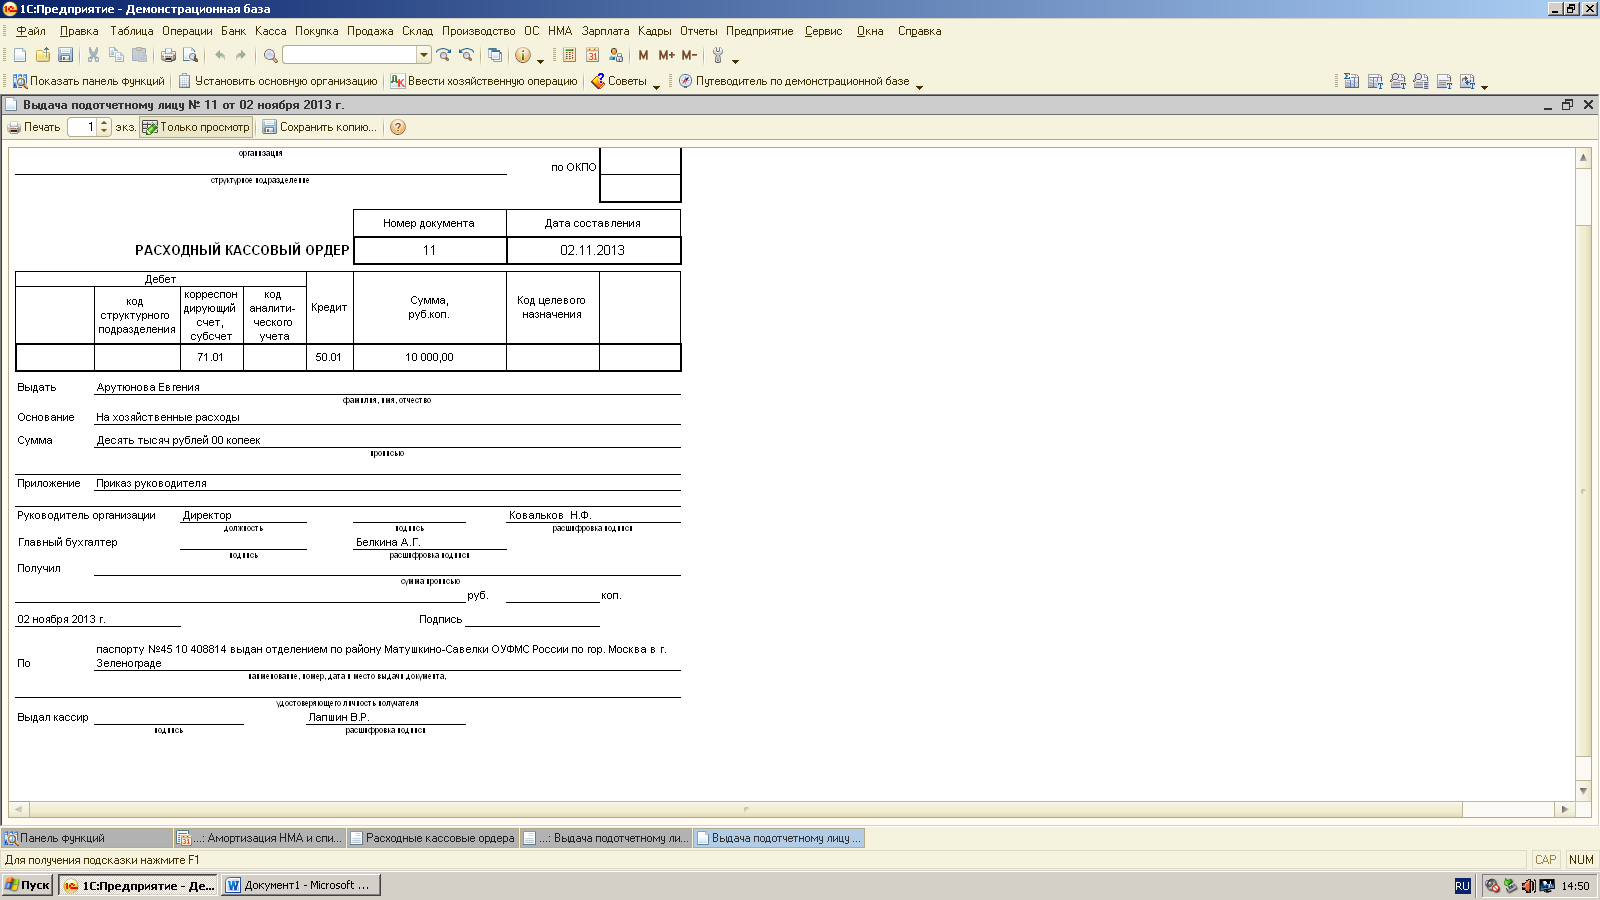
Task: Toggle the CAP indicator in status bar
Action: (x=1545, y=860)
